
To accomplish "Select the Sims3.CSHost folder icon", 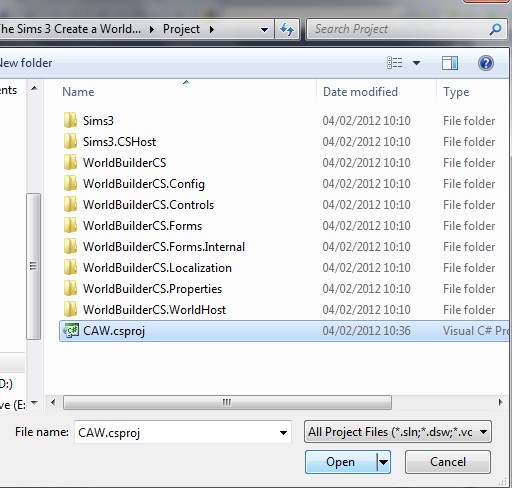I will pos(70,141).
